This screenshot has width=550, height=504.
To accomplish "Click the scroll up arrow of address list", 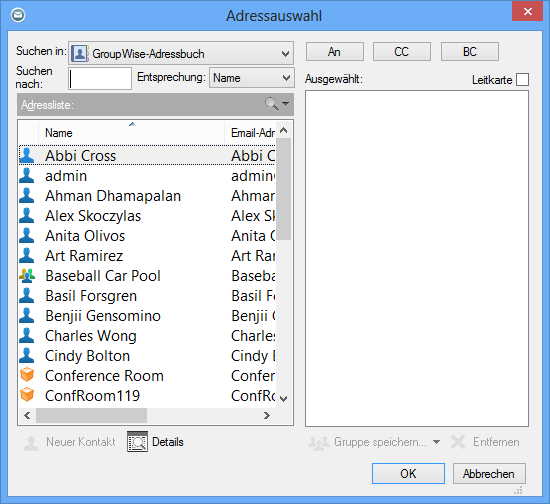I will tap(284, 130).
